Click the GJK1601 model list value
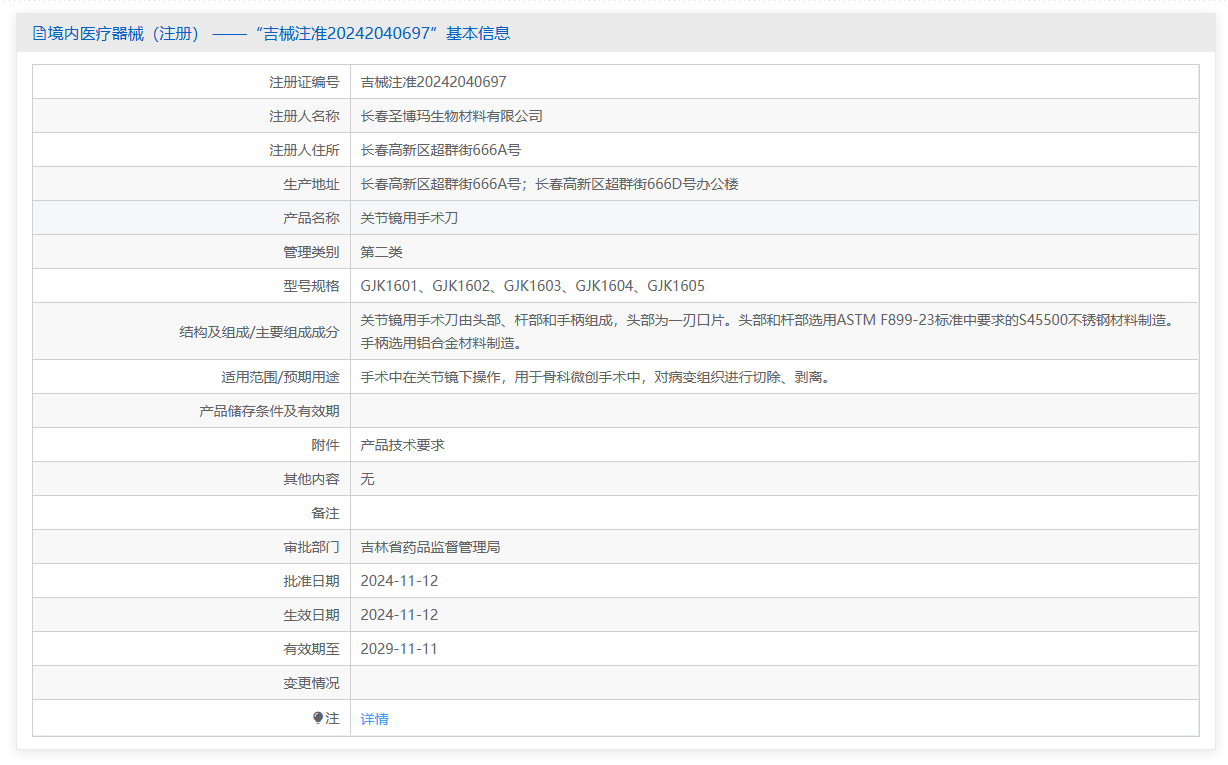This screenshot has width=1228, height=765. (x=533, y=286)
